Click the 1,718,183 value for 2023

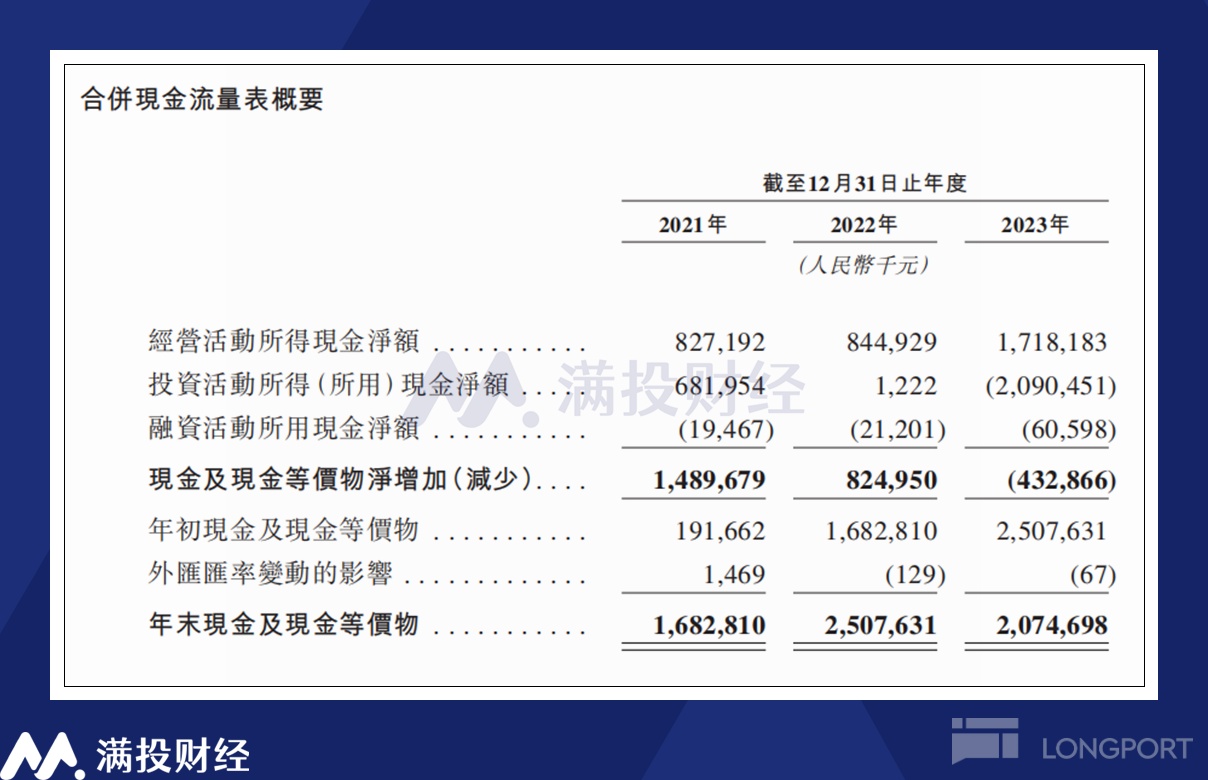click(1051, 343)
